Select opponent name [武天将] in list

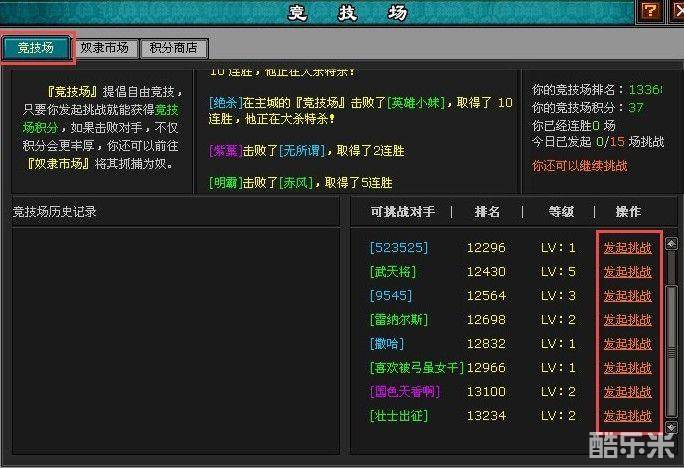(392, 272)
